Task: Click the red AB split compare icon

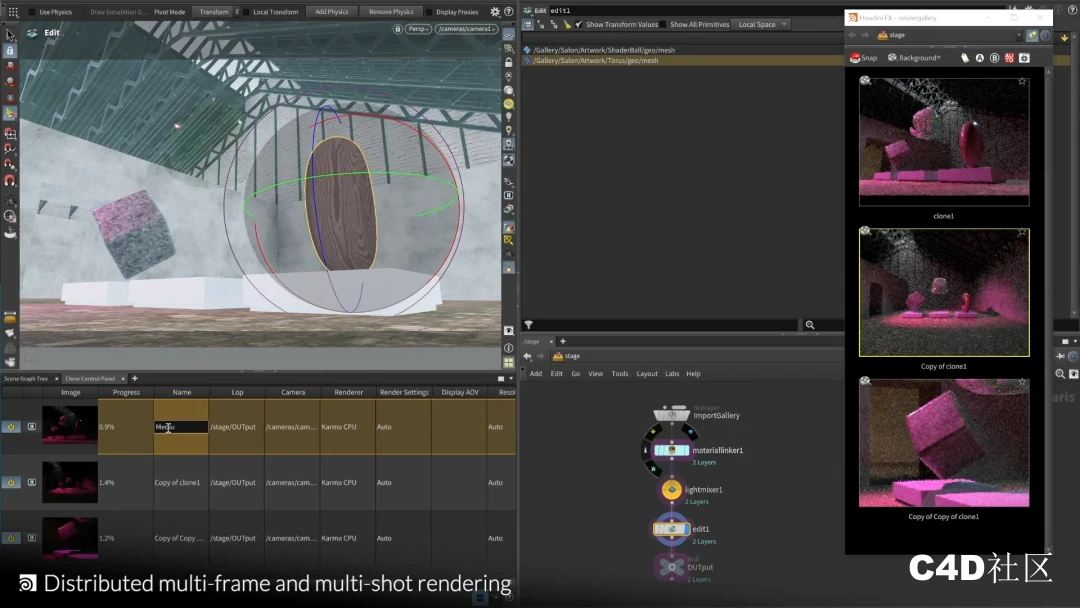Action: click(x=1008, y=57)
